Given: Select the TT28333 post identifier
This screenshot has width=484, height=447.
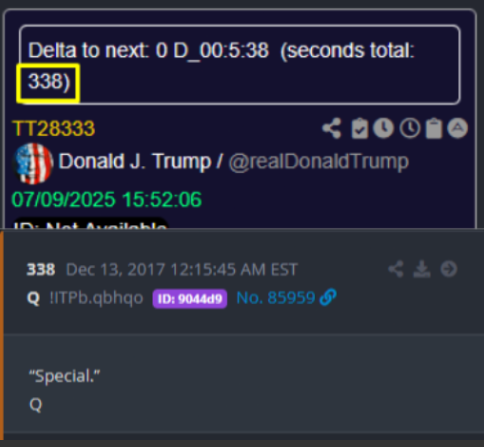Looking at the screenshot, I should click(x=54, y=129).
